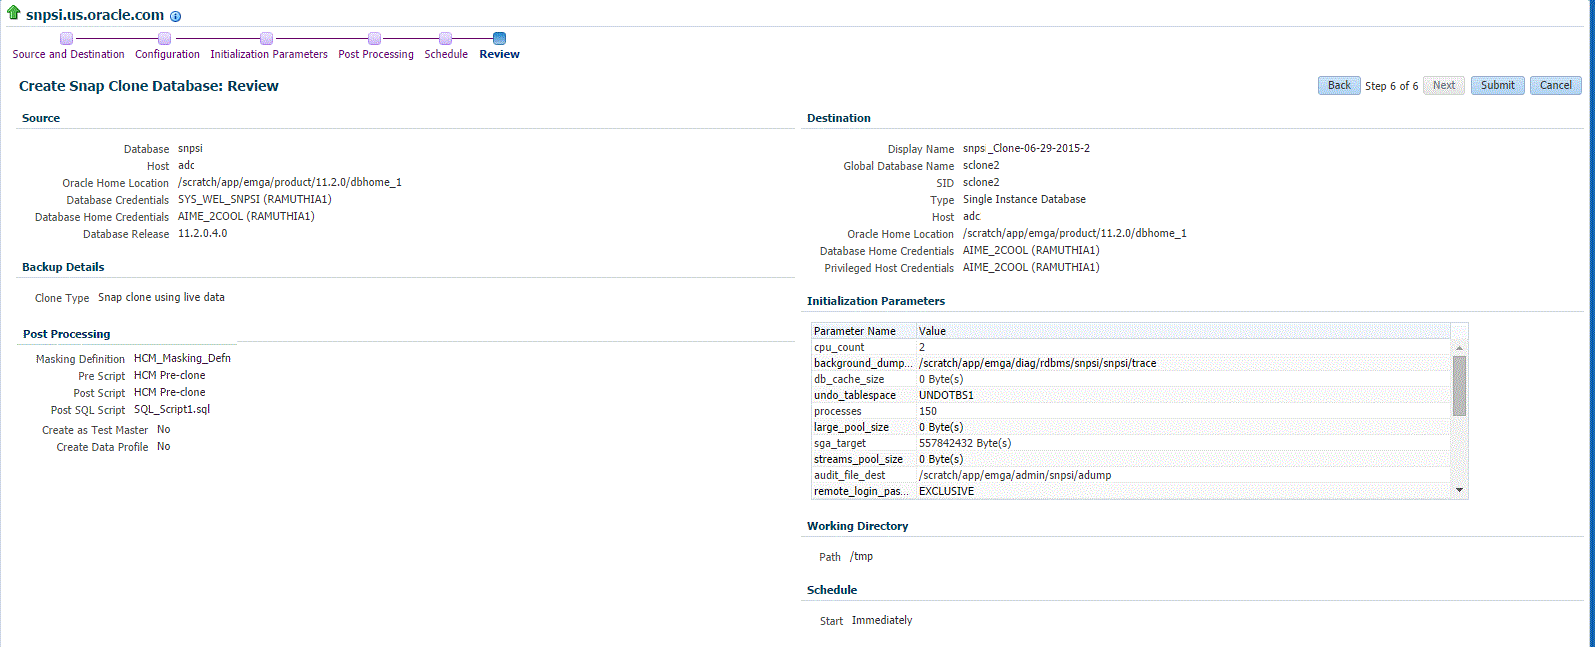Select the Review step marker square

(x=499, y=39)
